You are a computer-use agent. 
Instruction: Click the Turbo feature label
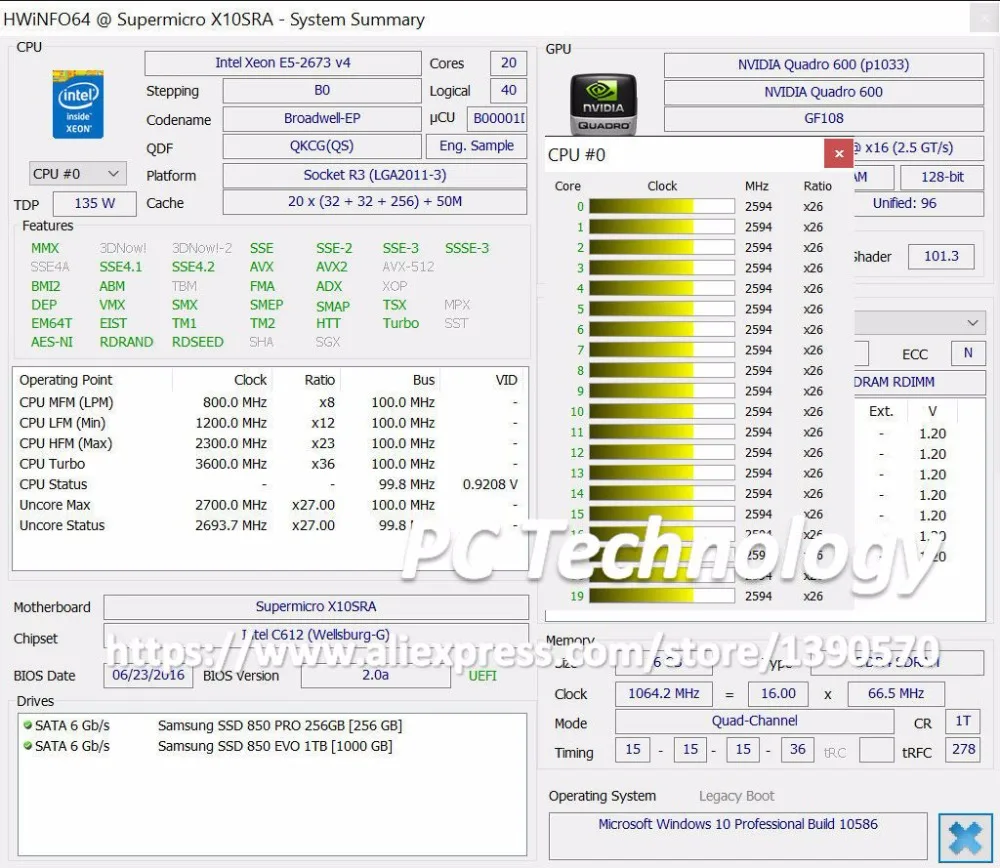point(401,323)
